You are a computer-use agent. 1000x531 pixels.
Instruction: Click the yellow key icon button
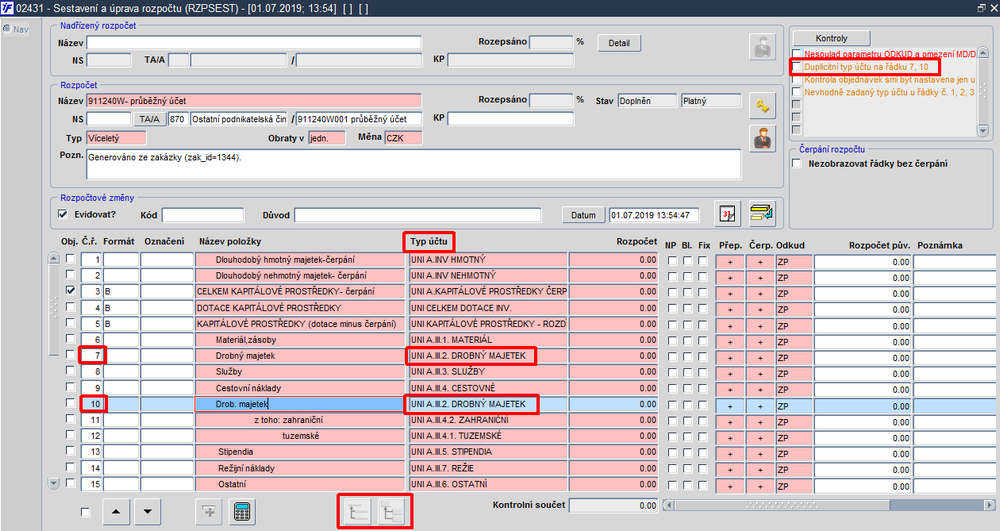pyautogui.click(x=762, y=106)
